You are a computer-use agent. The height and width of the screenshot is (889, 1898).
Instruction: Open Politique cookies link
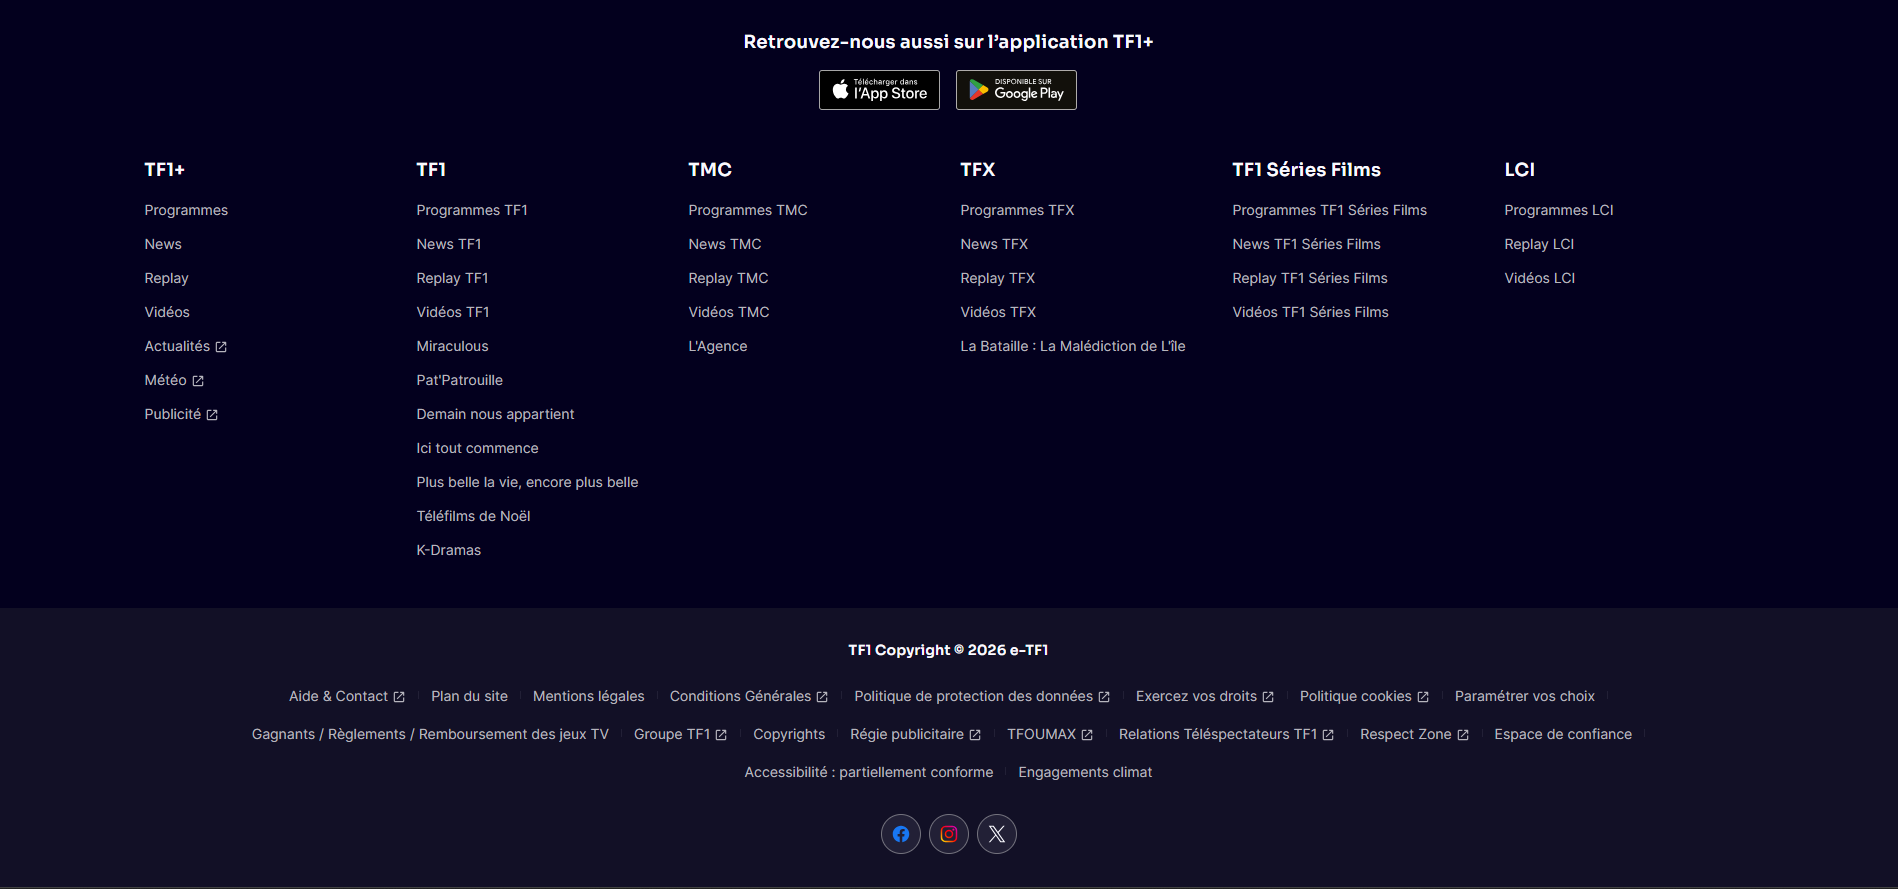(x=1364, y=696)
